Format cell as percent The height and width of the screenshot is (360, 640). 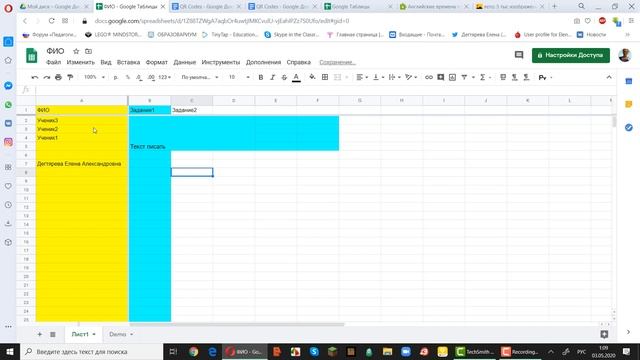[x=128, y=77]
